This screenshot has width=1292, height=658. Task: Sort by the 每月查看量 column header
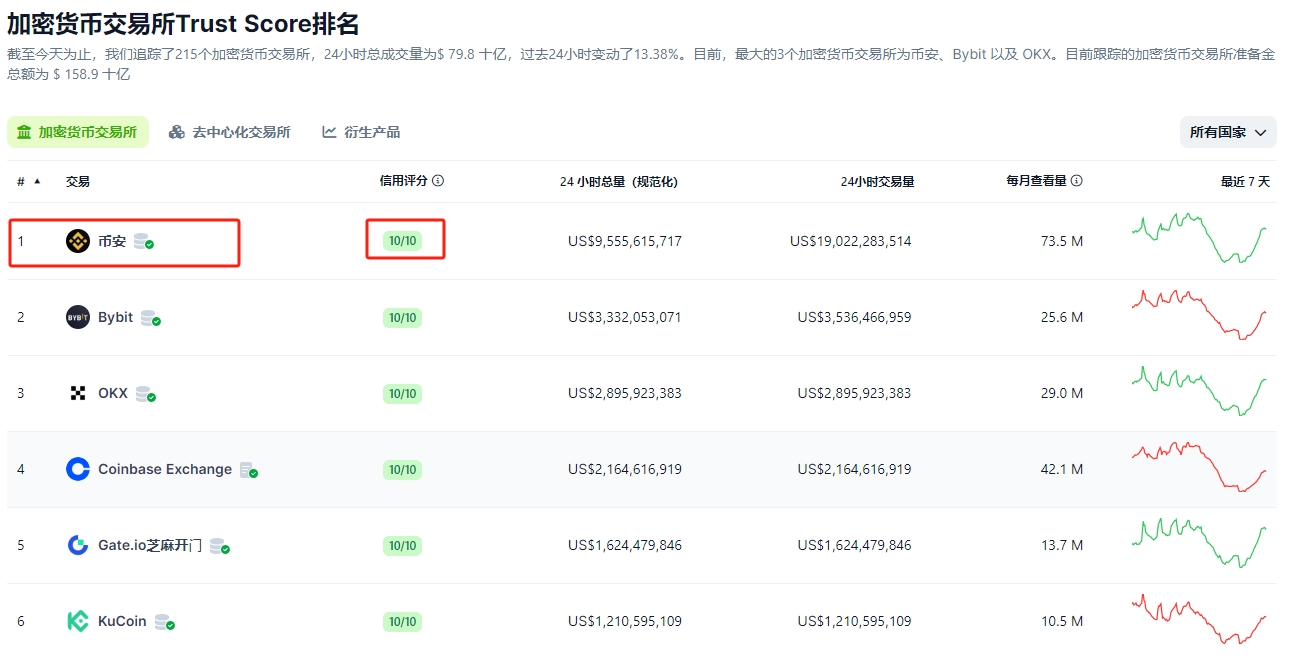(x=1036, y=181)
